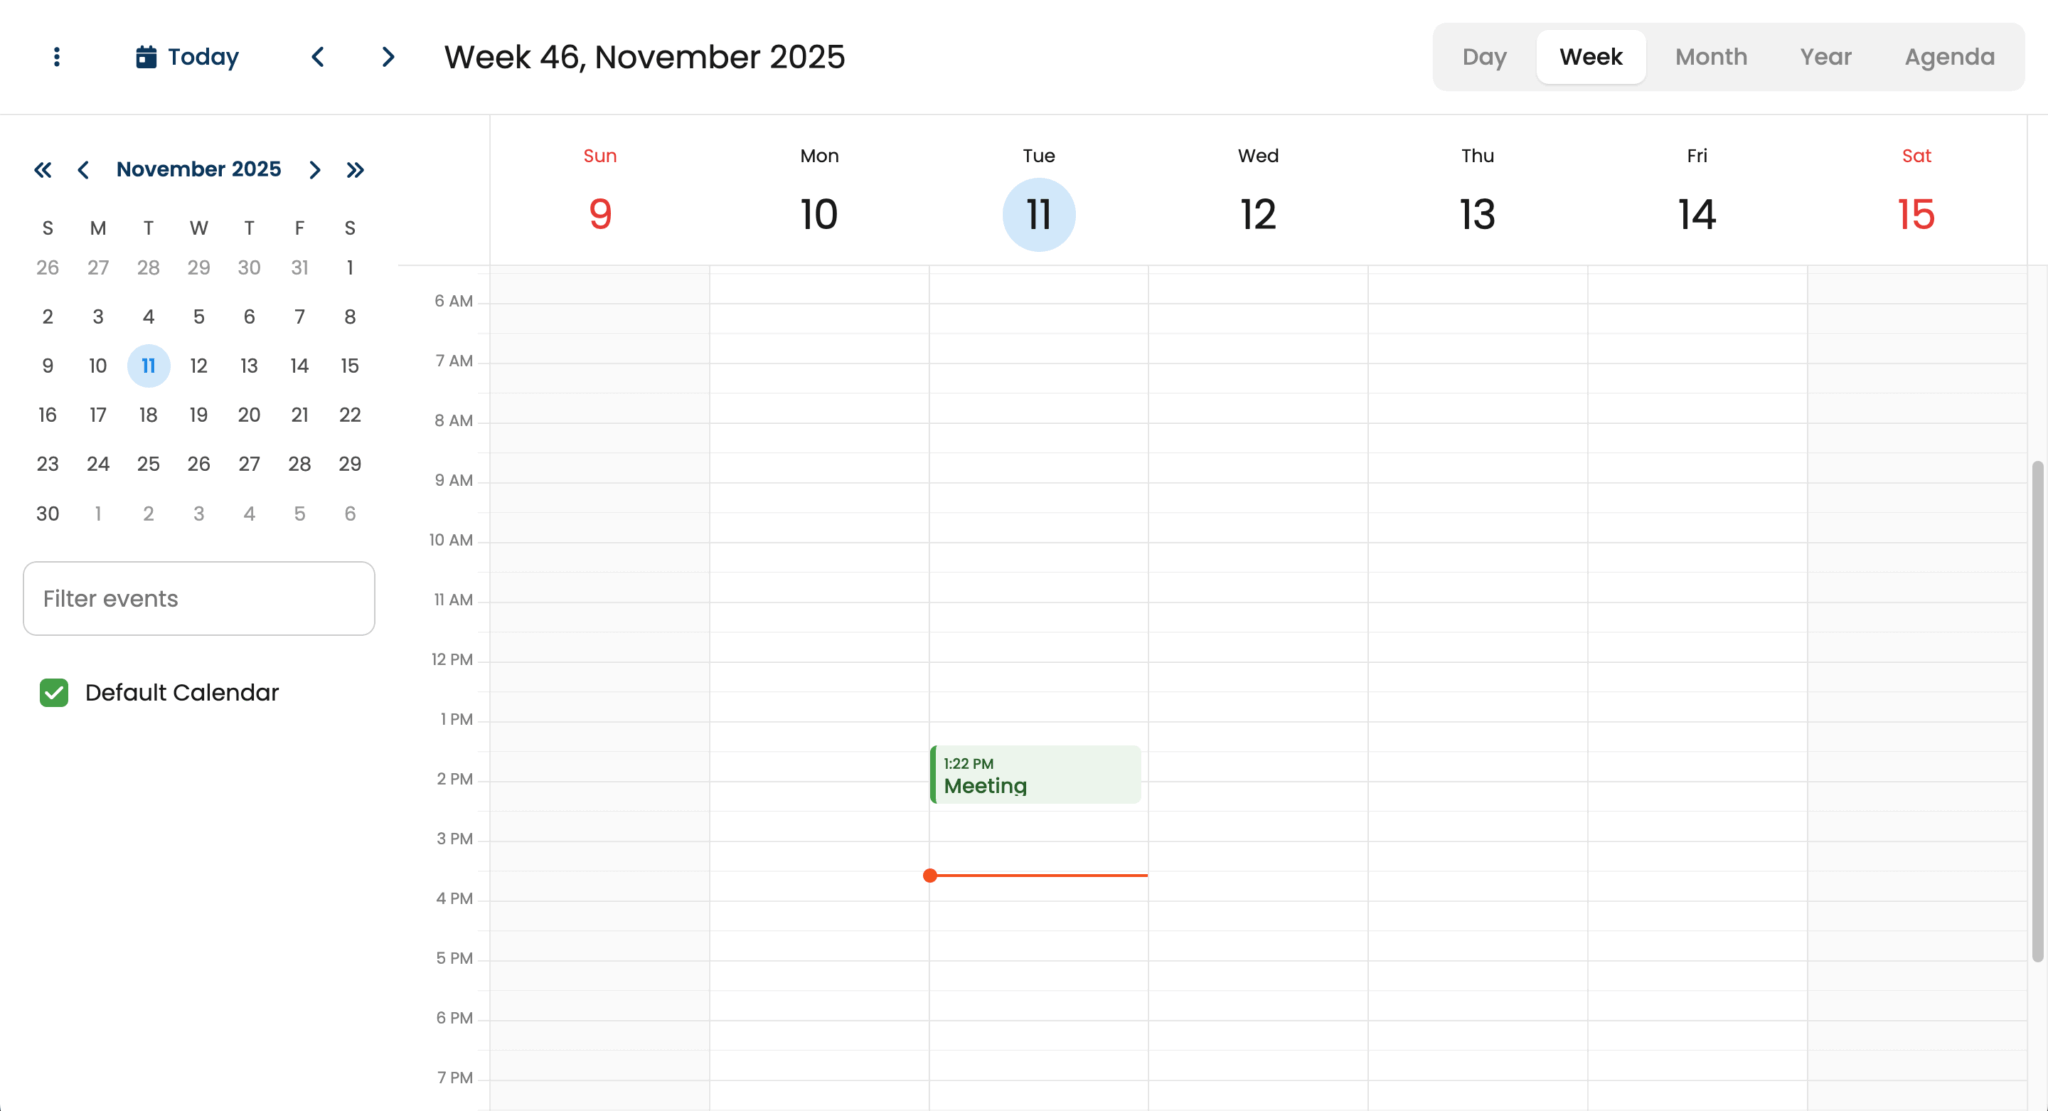Click the November 2025 mini calendar title

(x=199, y=169)
